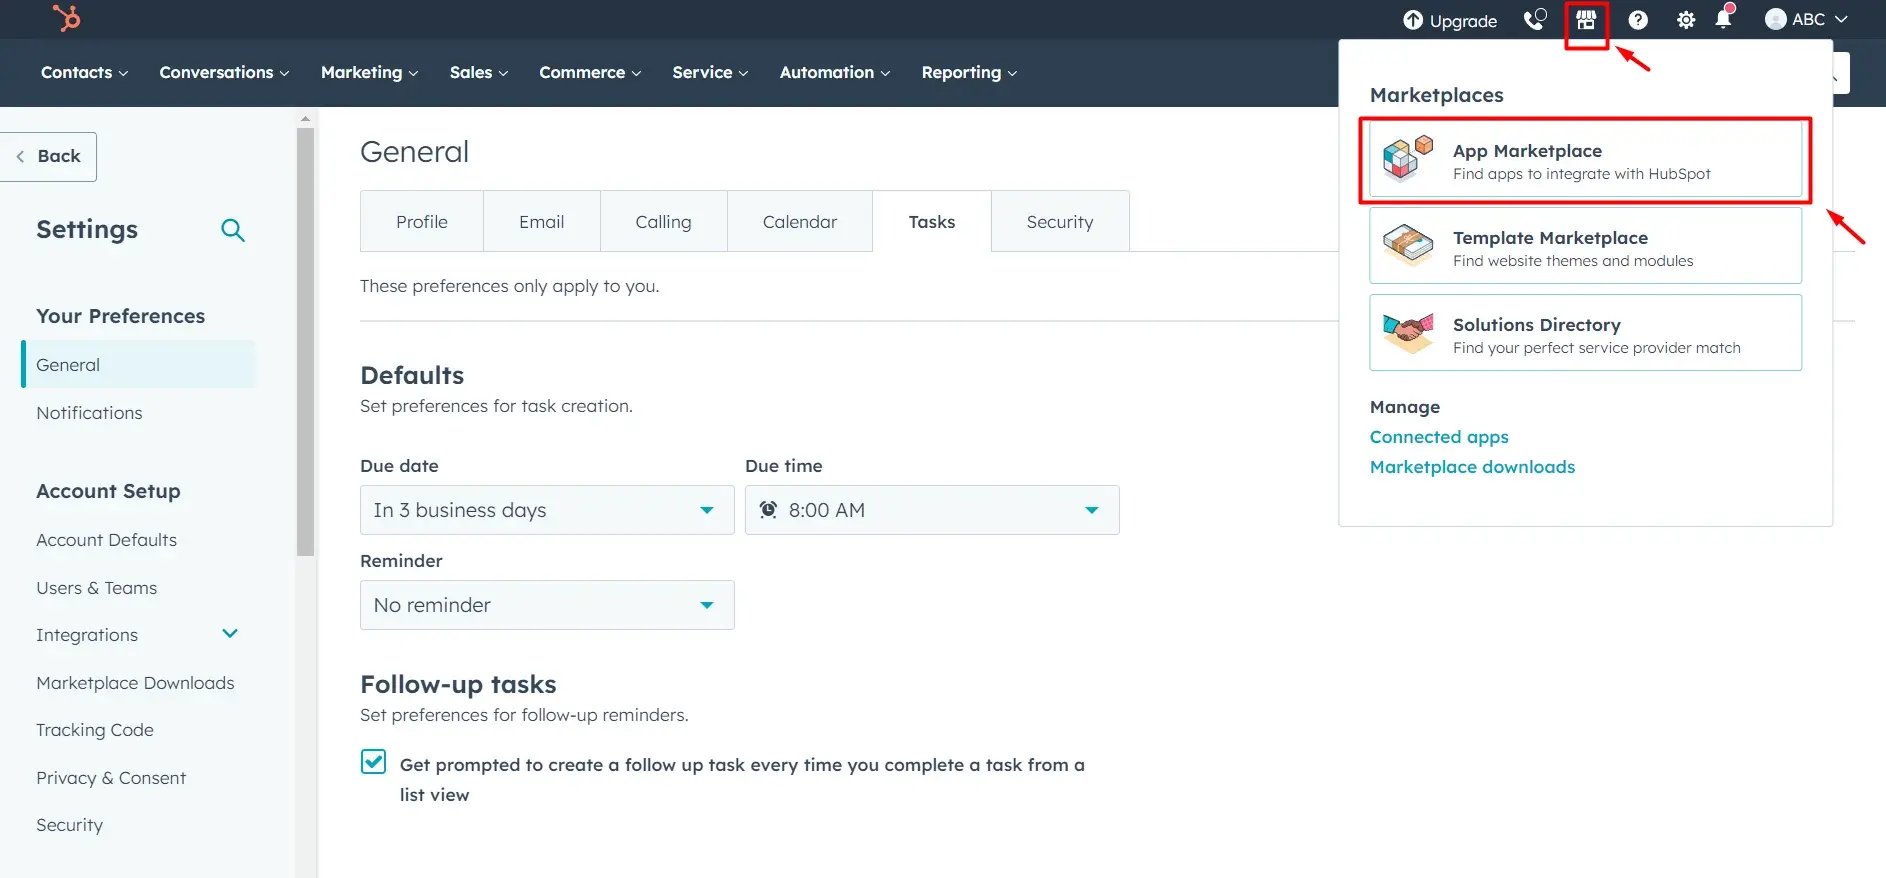This screenshot has width=1886, height=878.
Task: Uncheck the follow-up task prompt checkbox
Action: (373, 762)
